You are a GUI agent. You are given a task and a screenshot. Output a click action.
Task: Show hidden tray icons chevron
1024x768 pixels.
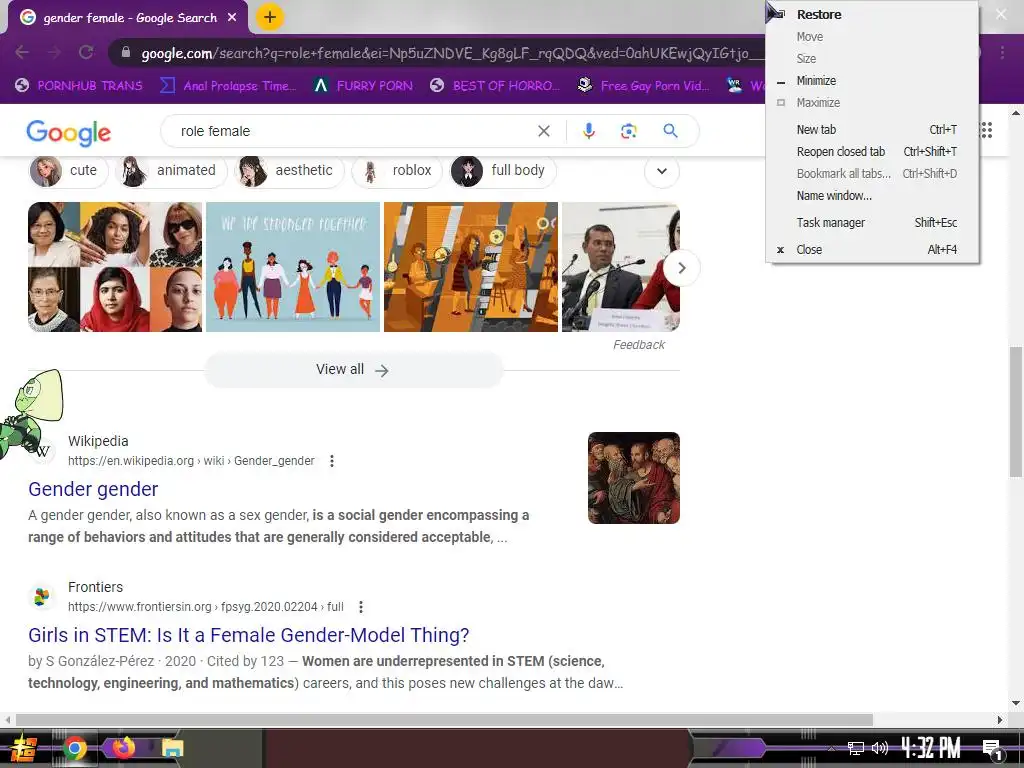pos(831,748)
